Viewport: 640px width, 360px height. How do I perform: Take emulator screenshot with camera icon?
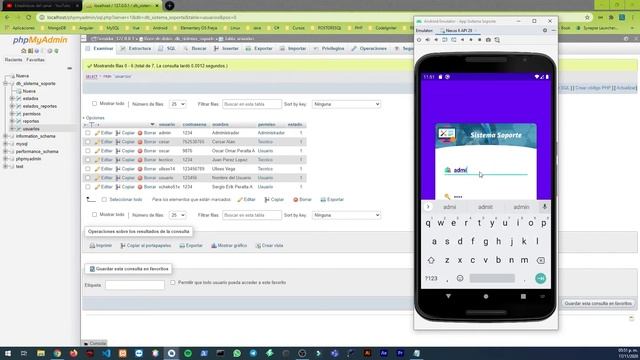point(488,40)
